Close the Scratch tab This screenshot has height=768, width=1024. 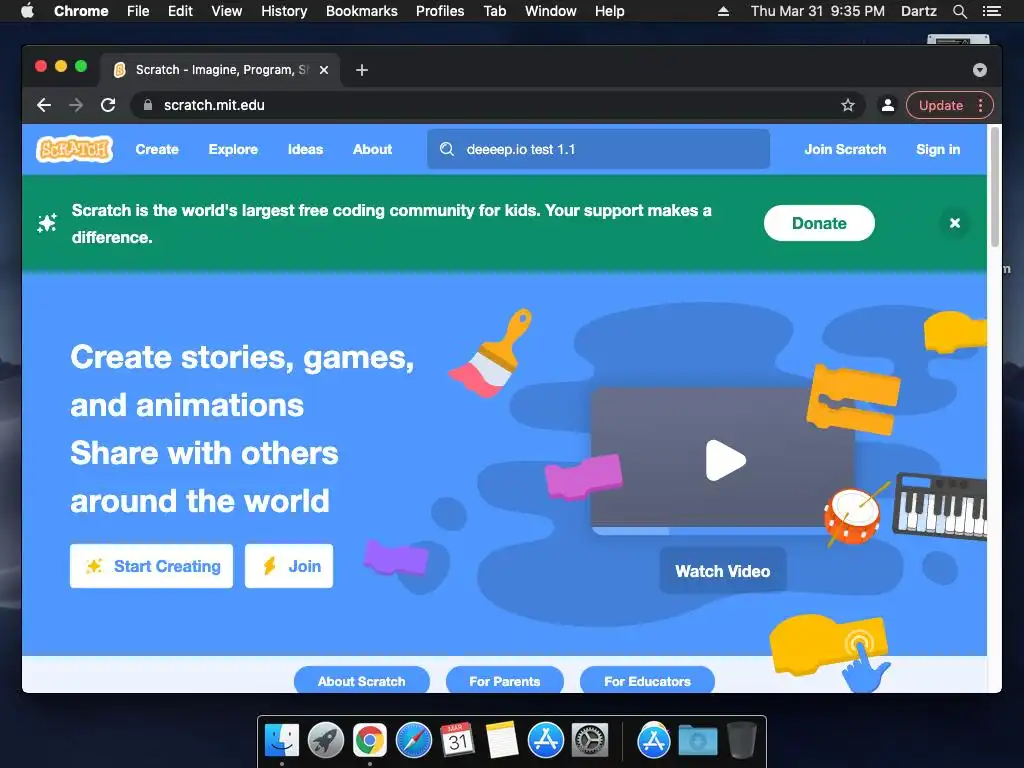[x=324, y=70]
